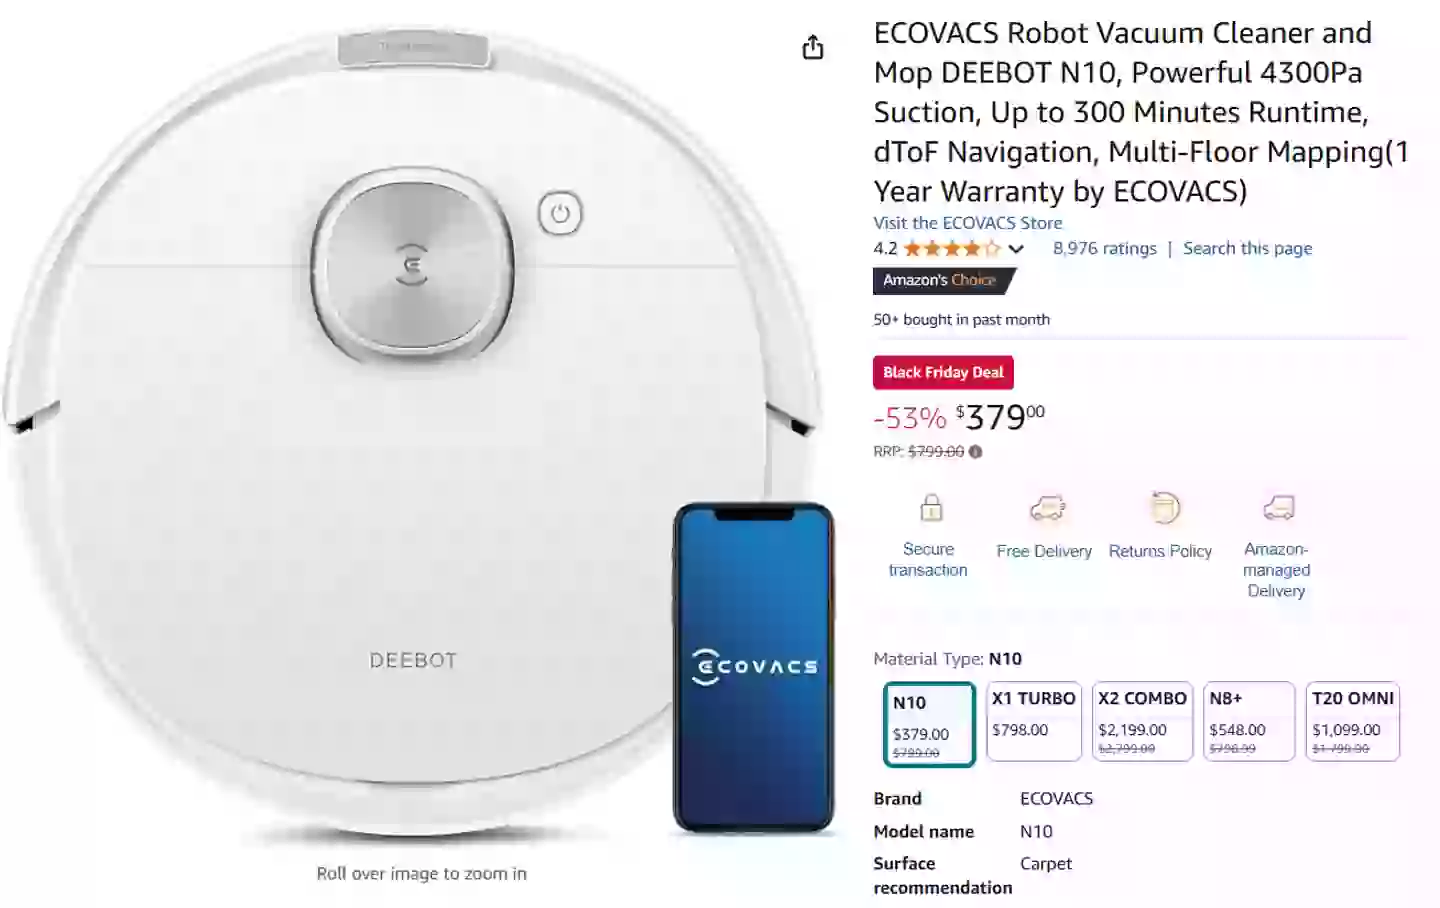Click the RRP info icon

976,452
